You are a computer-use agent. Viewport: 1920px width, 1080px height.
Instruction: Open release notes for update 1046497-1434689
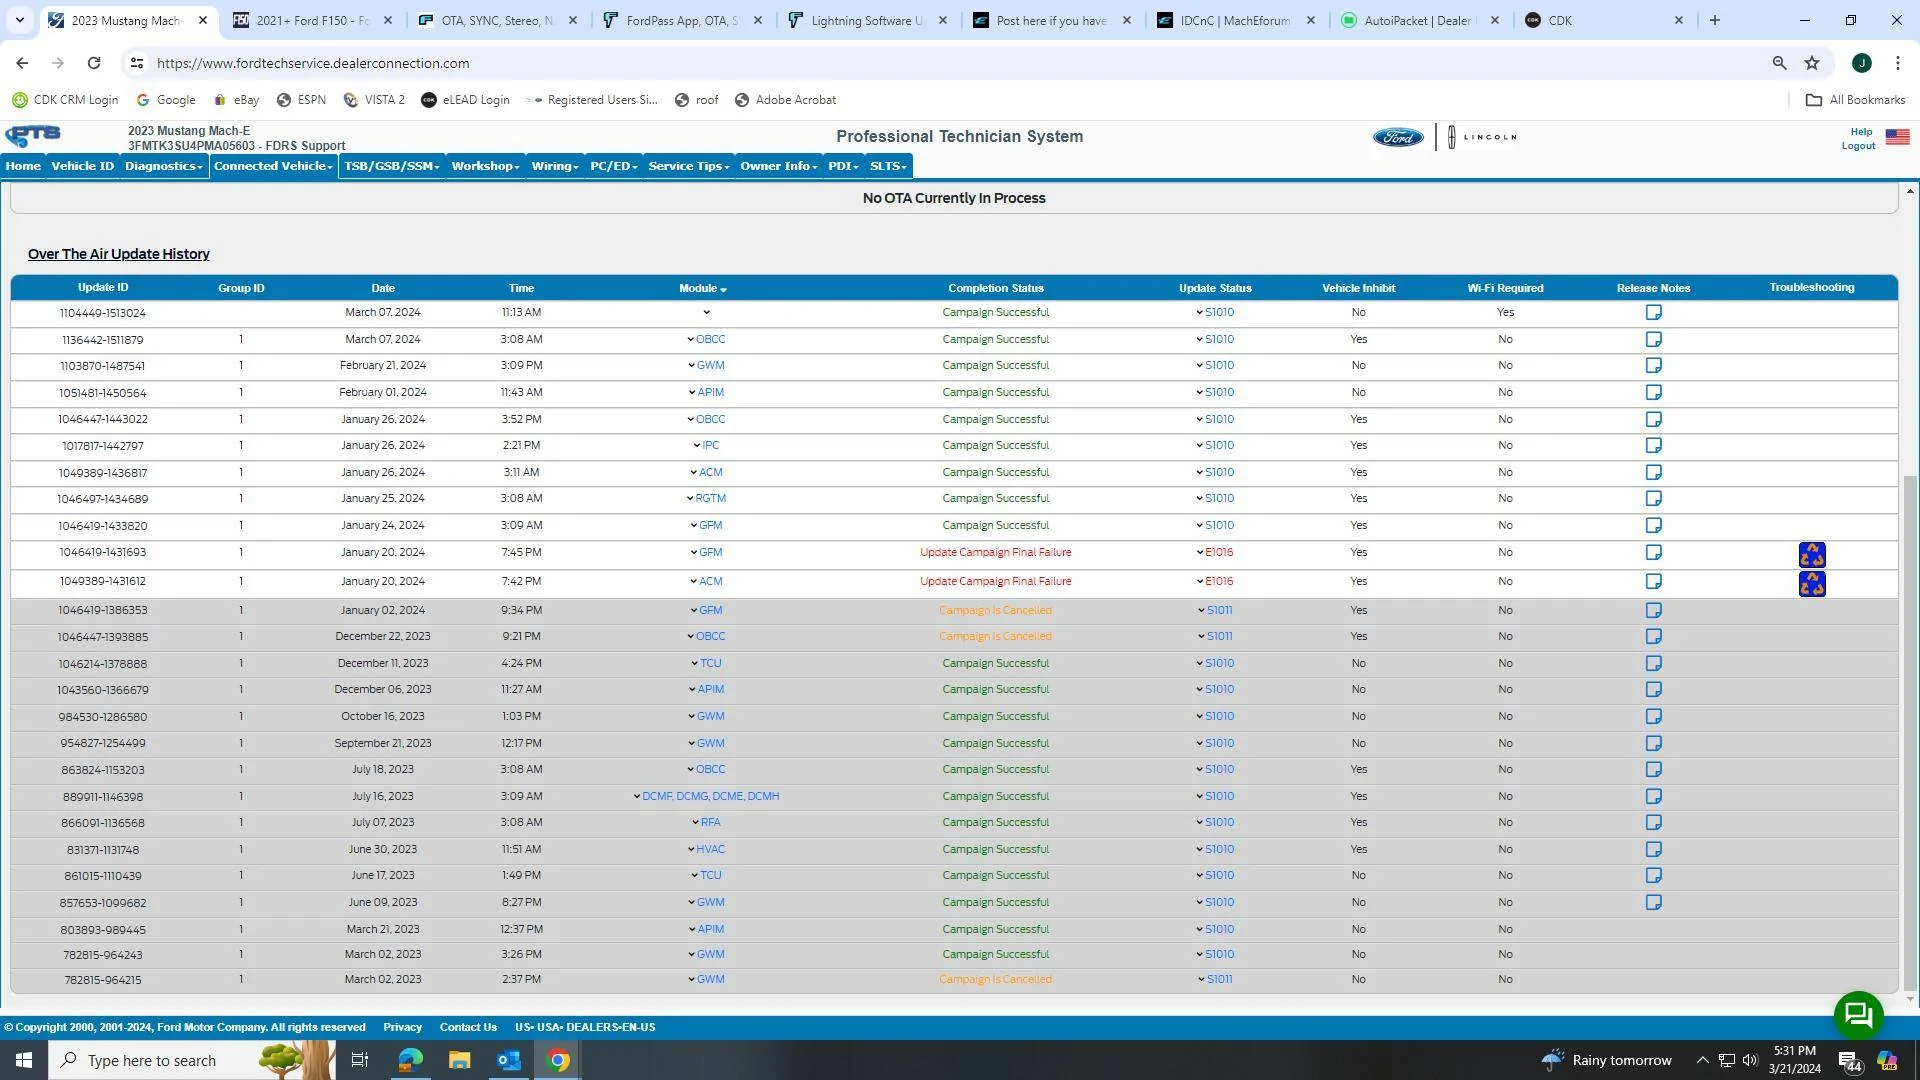pos(1653,499)
